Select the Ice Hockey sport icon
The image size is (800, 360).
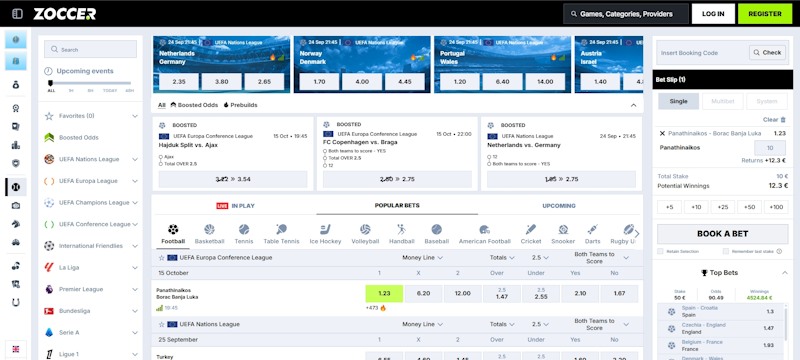point(325,229)
